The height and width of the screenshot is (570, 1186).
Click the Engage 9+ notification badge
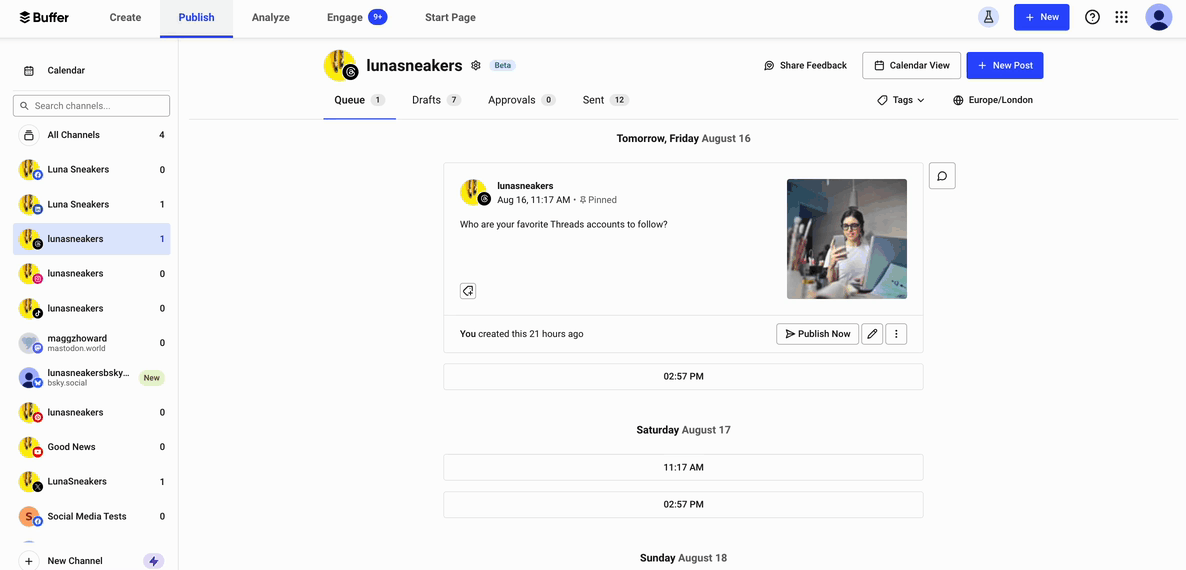point(377,17)
